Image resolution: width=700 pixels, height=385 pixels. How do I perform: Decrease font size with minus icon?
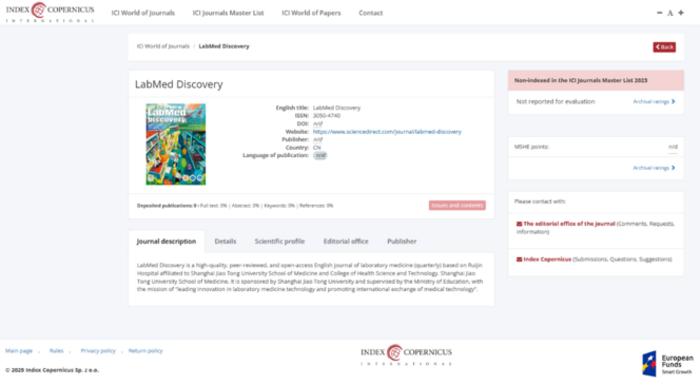tap(659, 13)
